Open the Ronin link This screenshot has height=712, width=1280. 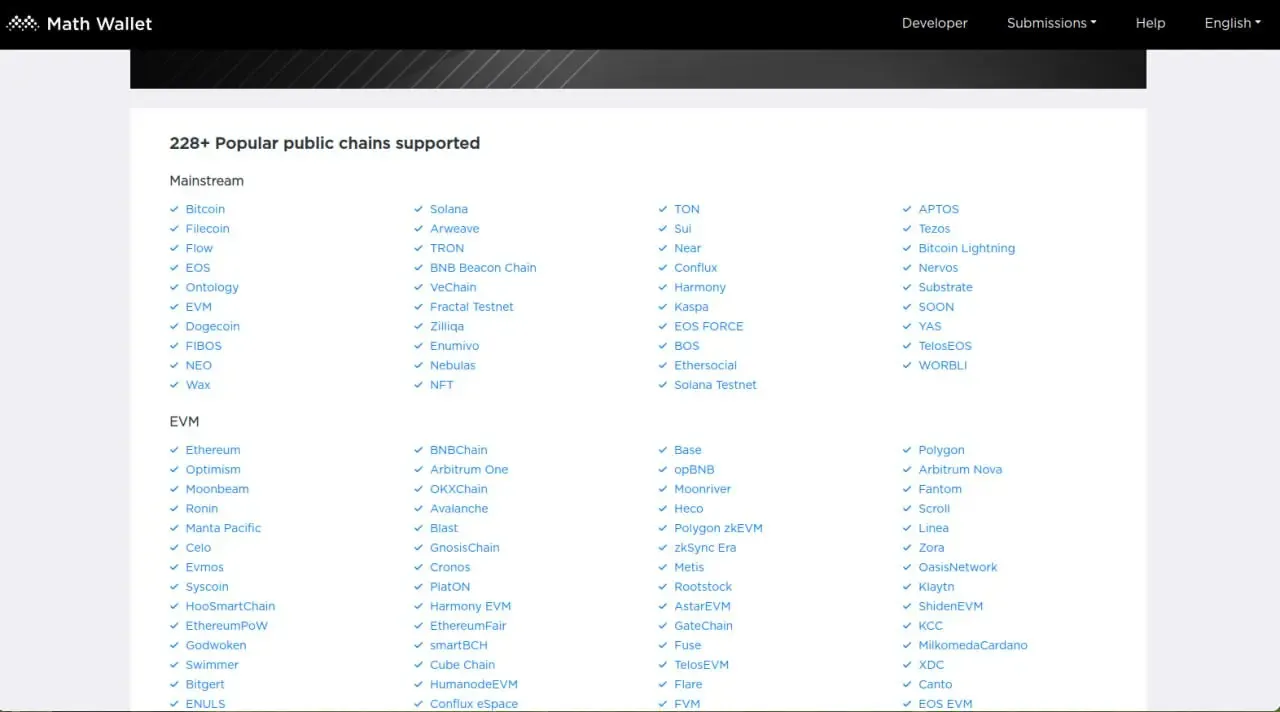pyautogui.click(x=201, y=509)
